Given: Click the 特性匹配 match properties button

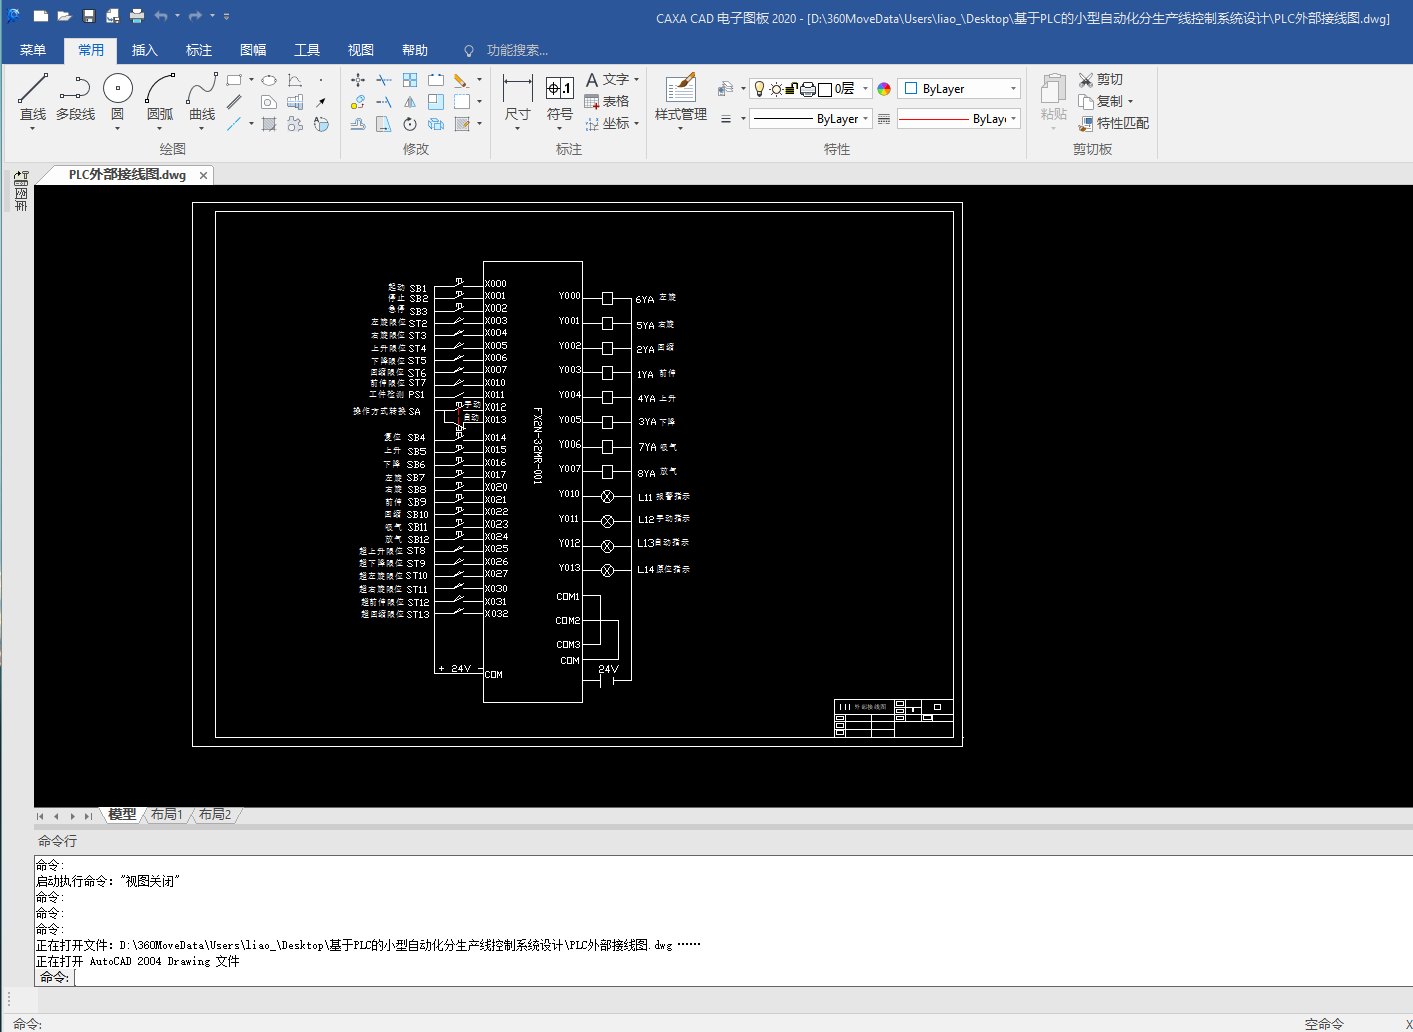Looking at the screenshot, I should point(1113,123).
